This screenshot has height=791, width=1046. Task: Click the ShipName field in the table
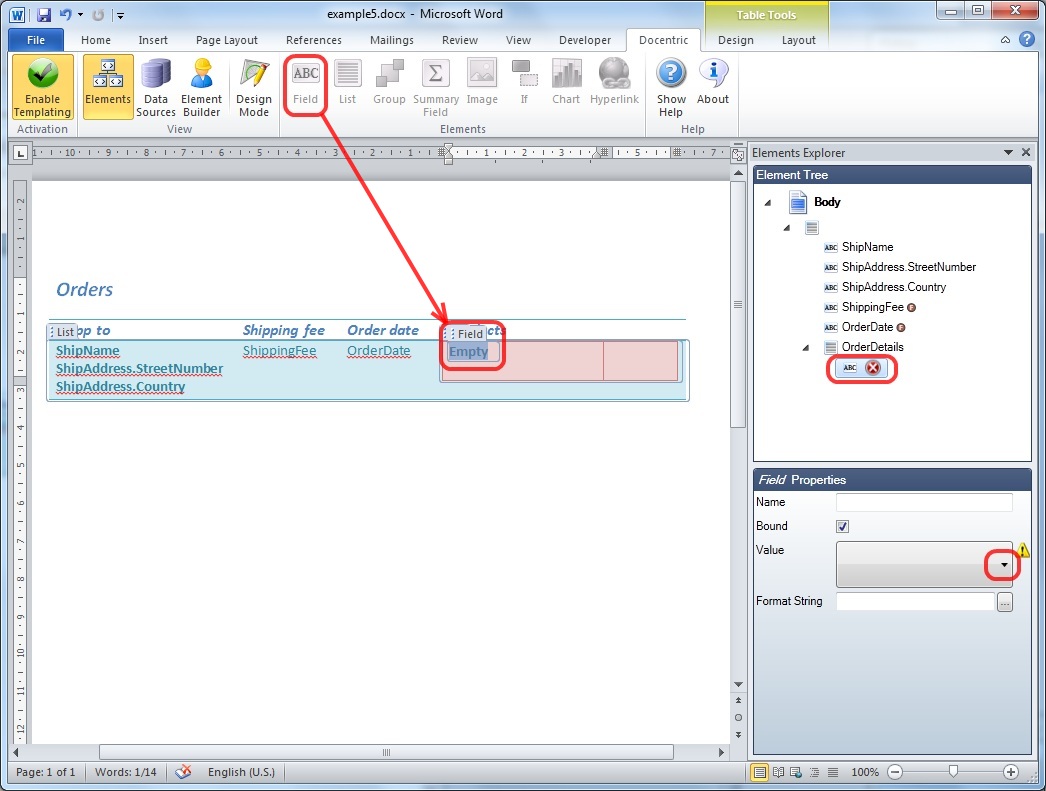tap(87, 351)
